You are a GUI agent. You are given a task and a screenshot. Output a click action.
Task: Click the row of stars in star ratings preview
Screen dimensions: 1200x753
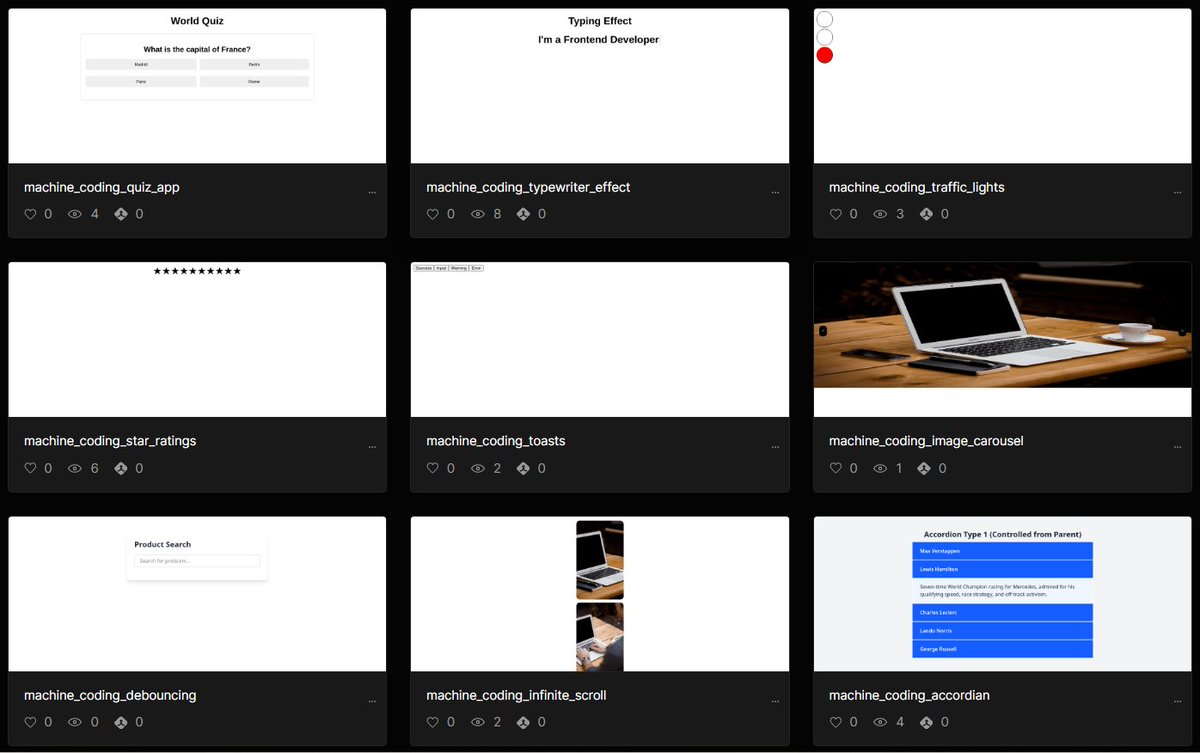197,271
